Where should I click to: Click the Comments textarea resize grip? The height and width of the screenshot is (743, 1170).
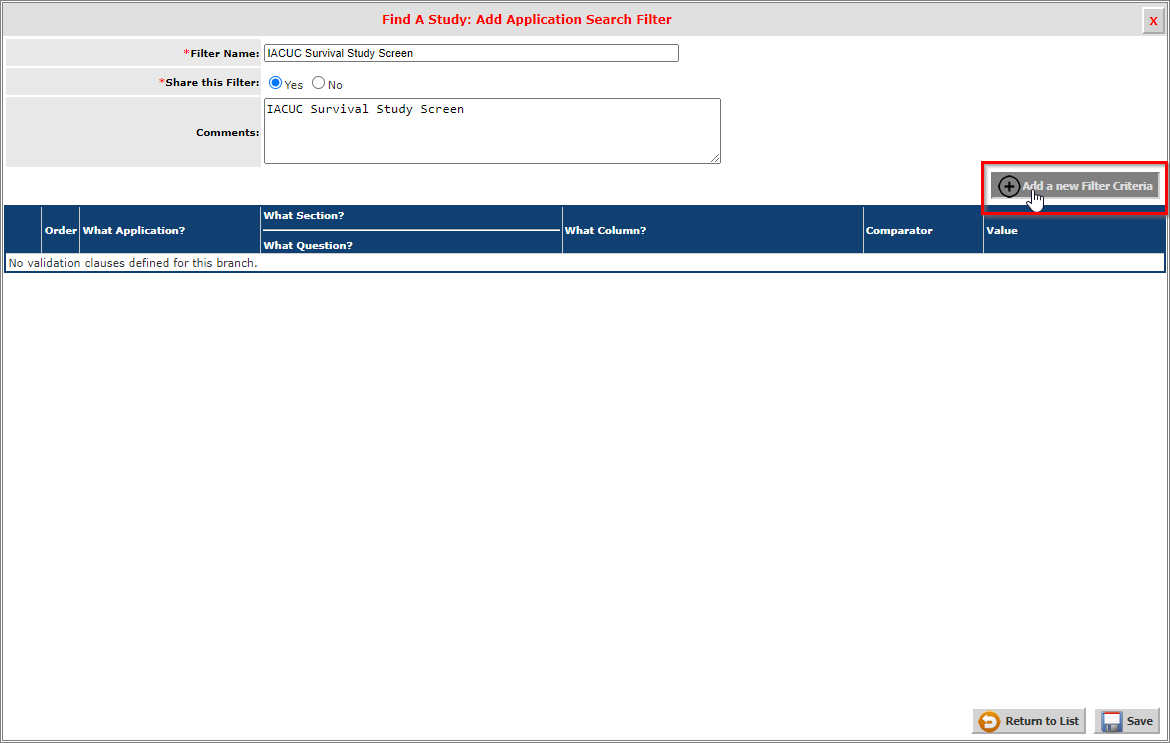[715, 158]
